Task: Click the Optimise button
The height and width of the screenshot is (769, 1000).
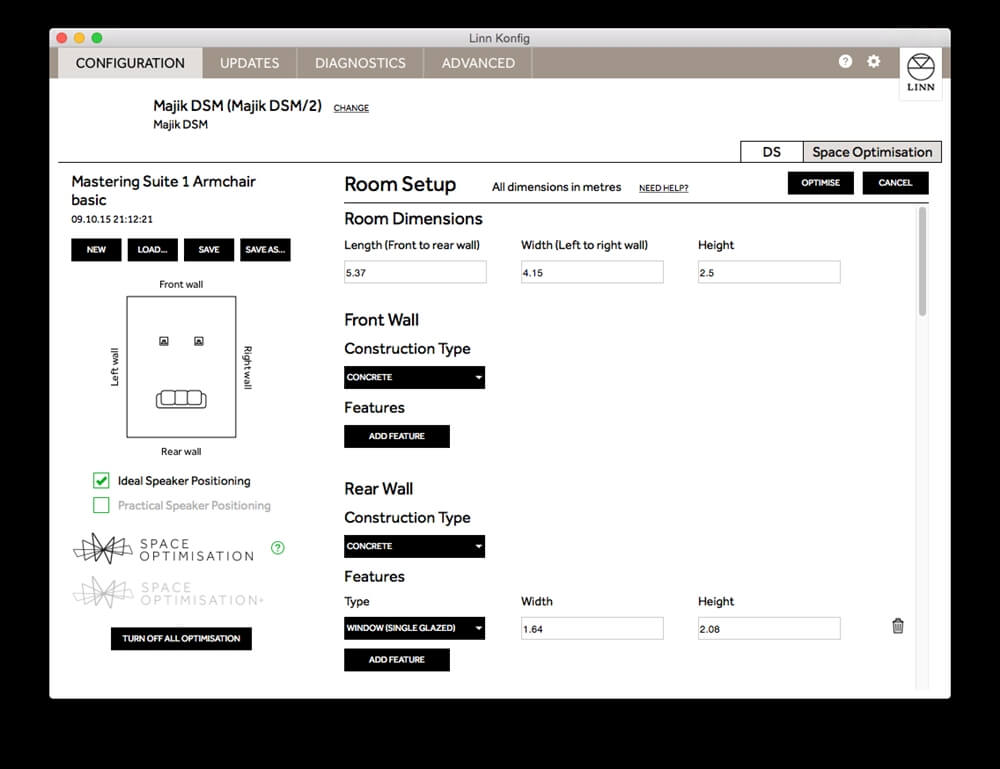Action: pyautogui.click(x=821, y=183)
